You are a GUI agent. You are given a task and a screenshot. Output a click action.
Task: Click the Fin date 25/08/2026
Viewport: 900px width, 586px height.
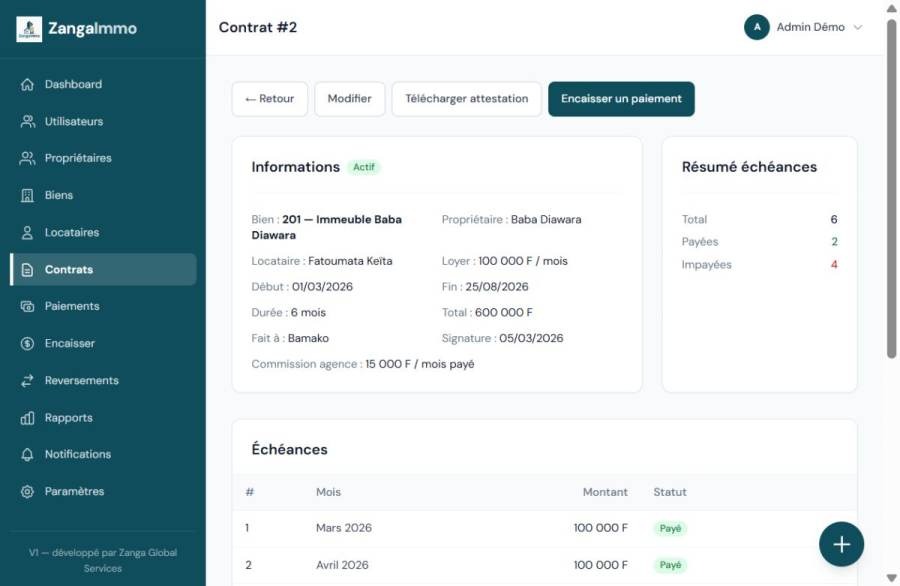click(x=496, y=287)
